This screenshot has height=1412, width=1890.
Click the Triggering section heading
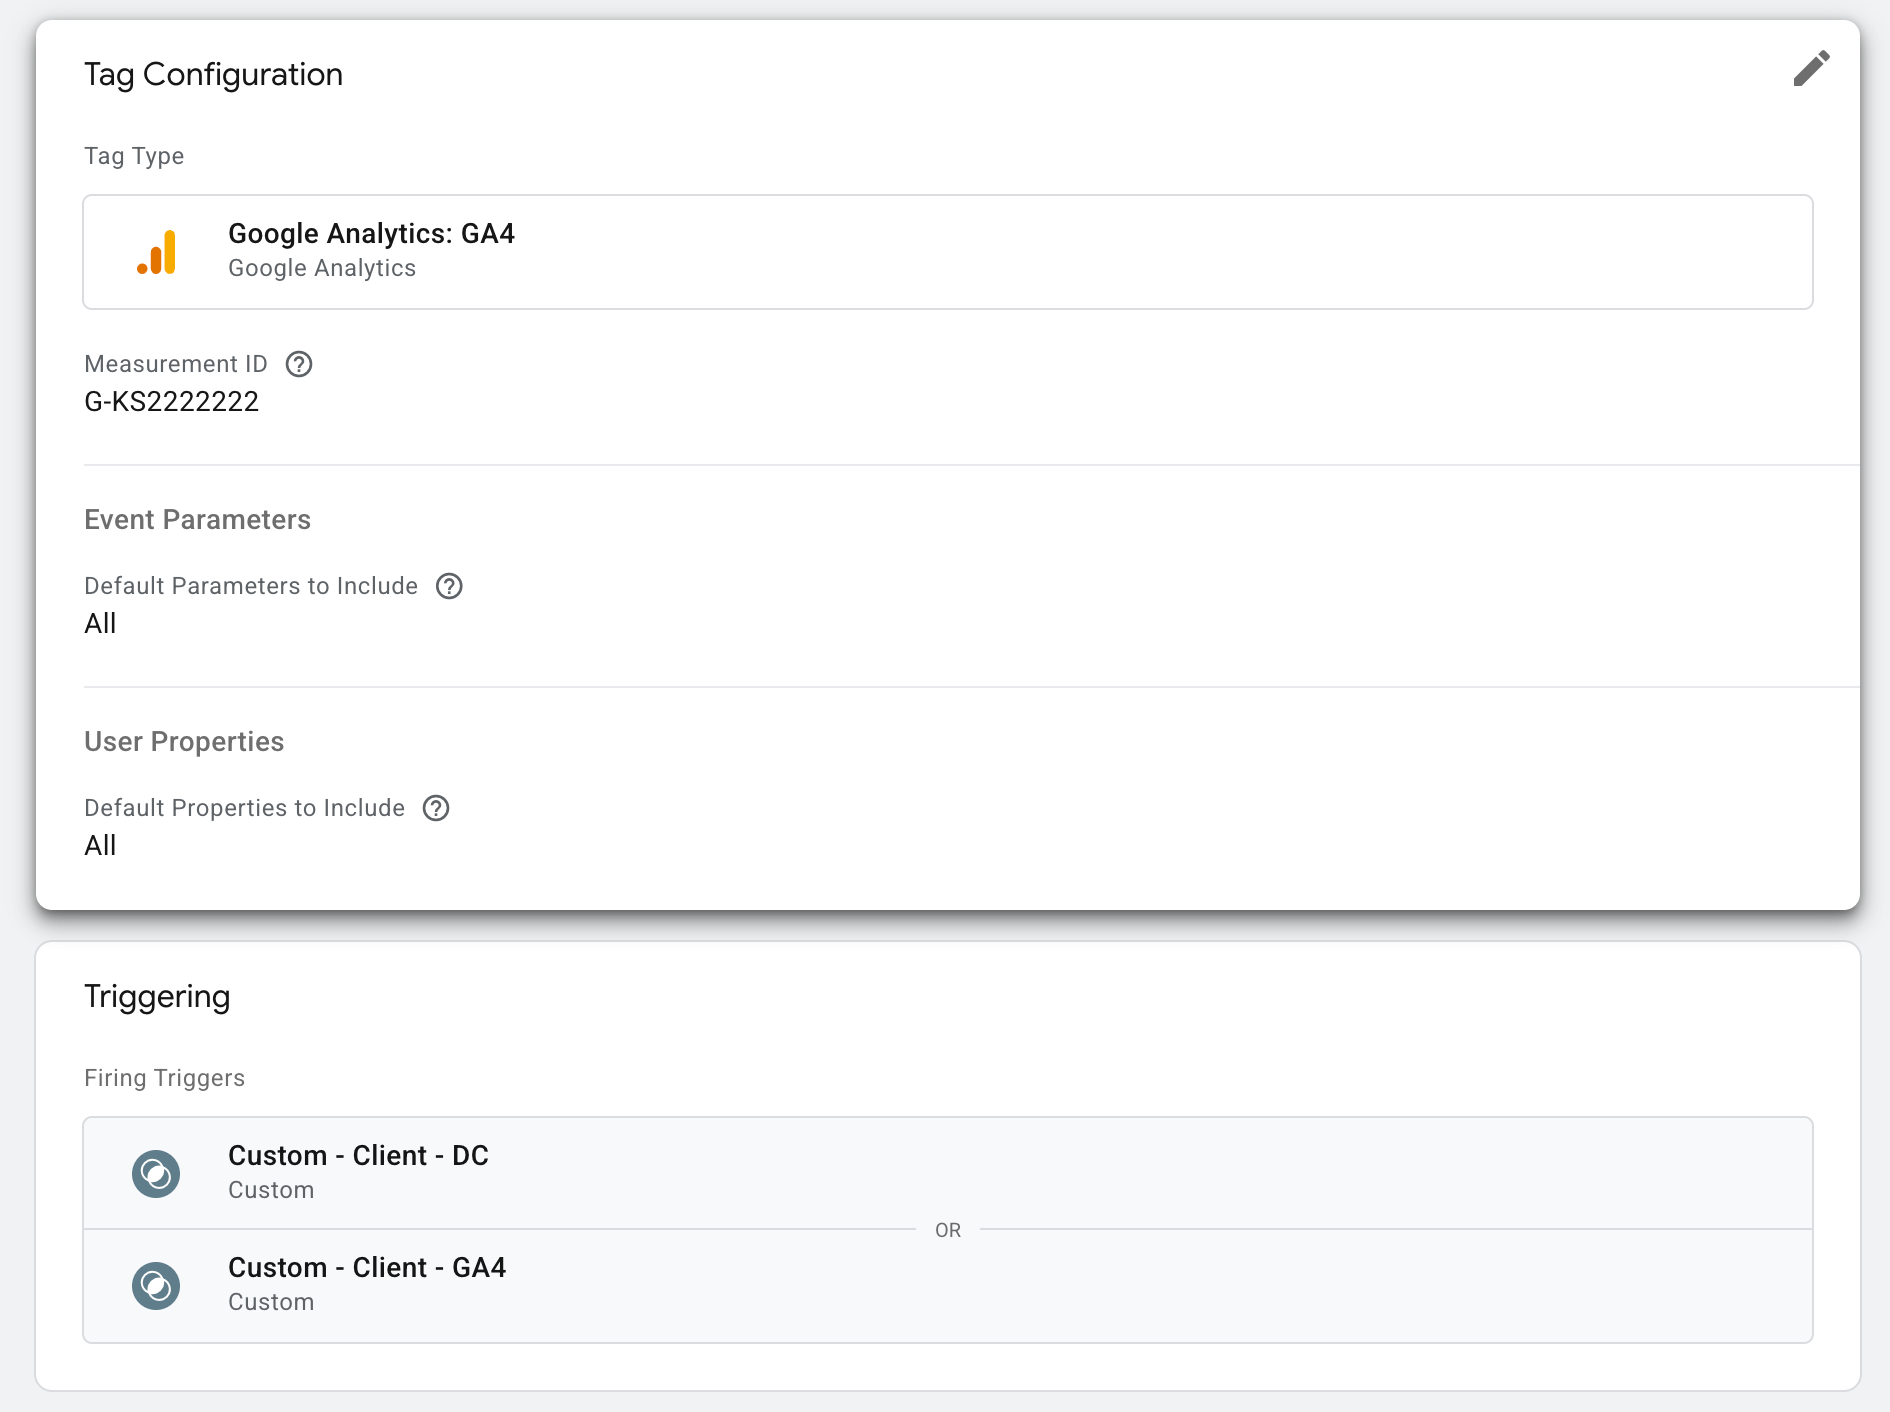tap(157, 997)
